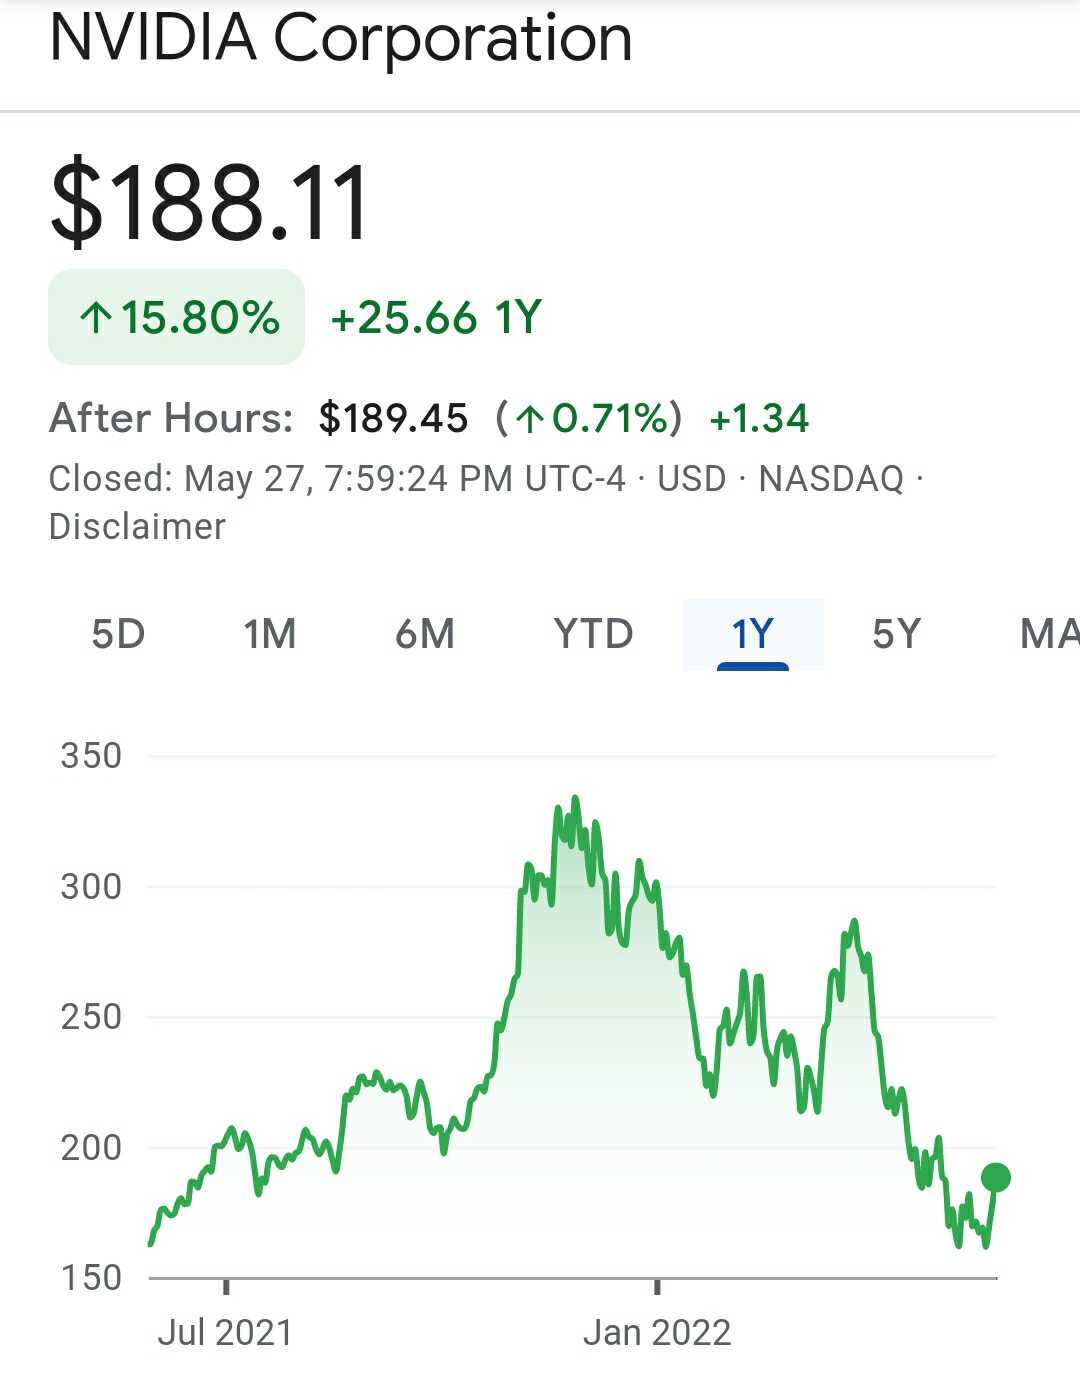Screen dimensions: 1080x1376
Task: Switch to the 1M chart range
Action: 270,634
